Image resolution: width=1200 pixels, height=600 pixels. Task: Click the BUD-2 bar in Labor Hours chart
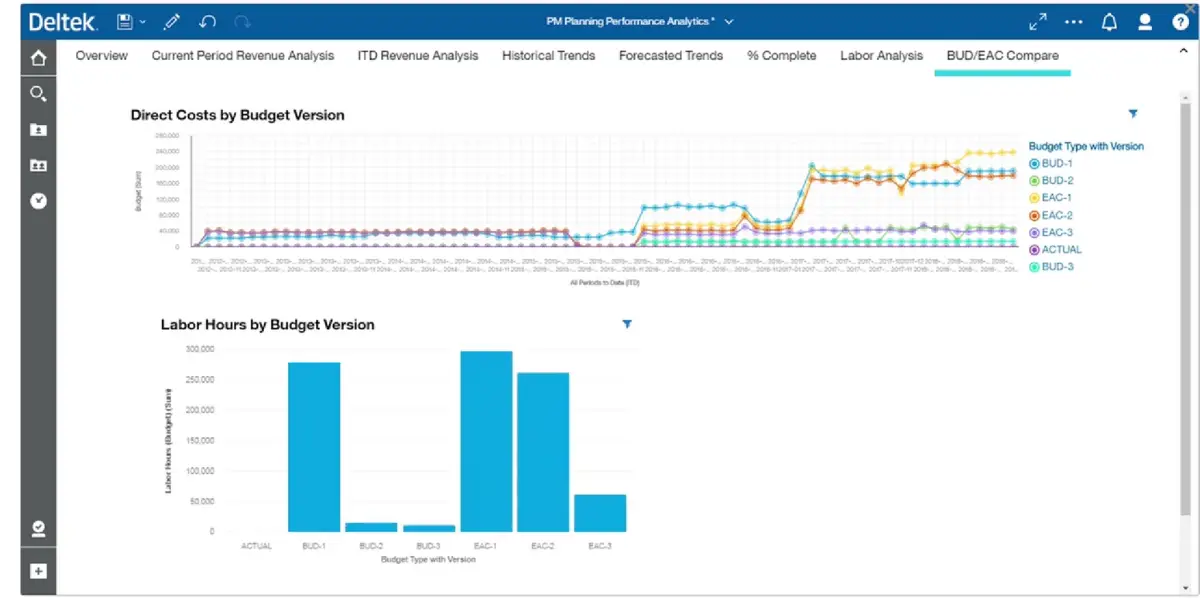pyautogui.click(x=371, y=527)
